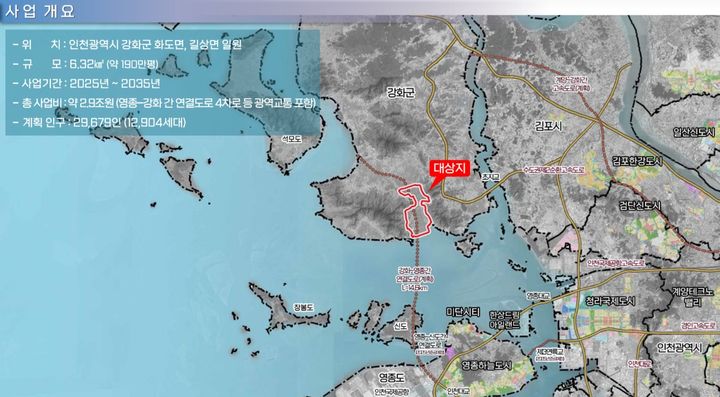Select the 계양-강화간 고속도로(계획) label
The width and height of the screenshot is (720, 397).
[x=570, y=84]
